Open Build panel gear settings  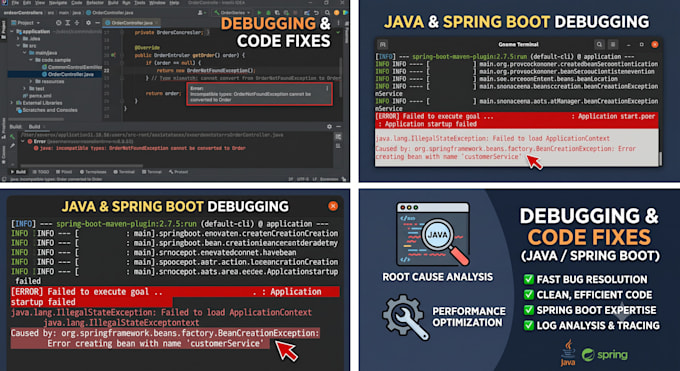(x=329, y=126)
